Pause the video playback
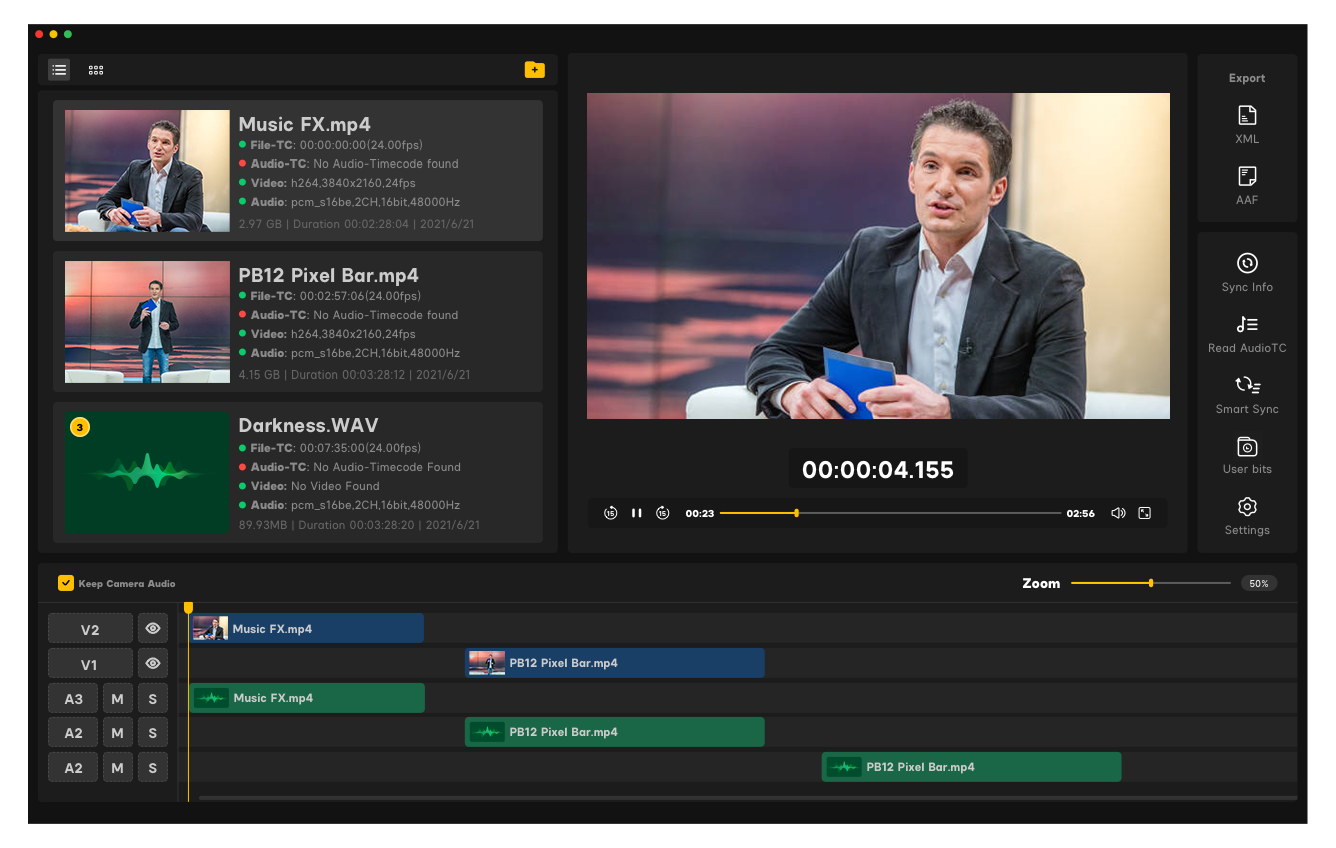Screen dimensions: 1336x848 pos(636,513)
